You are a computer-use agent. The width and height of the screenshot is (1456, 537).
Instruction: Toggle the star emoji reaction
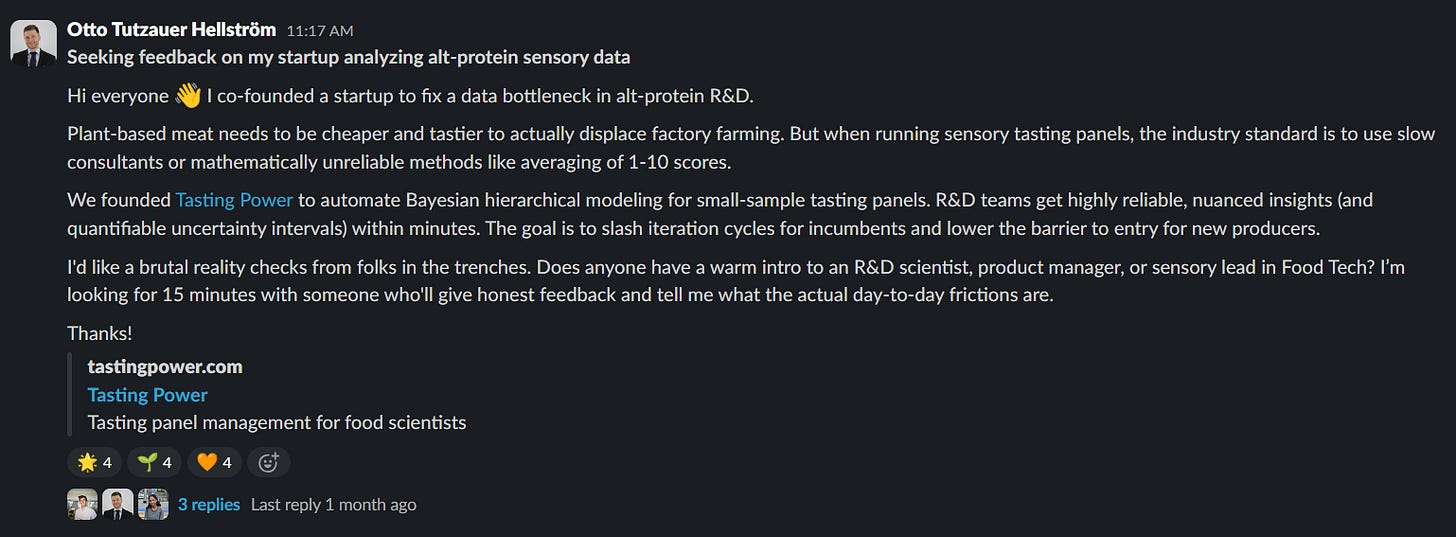(95, 462)
